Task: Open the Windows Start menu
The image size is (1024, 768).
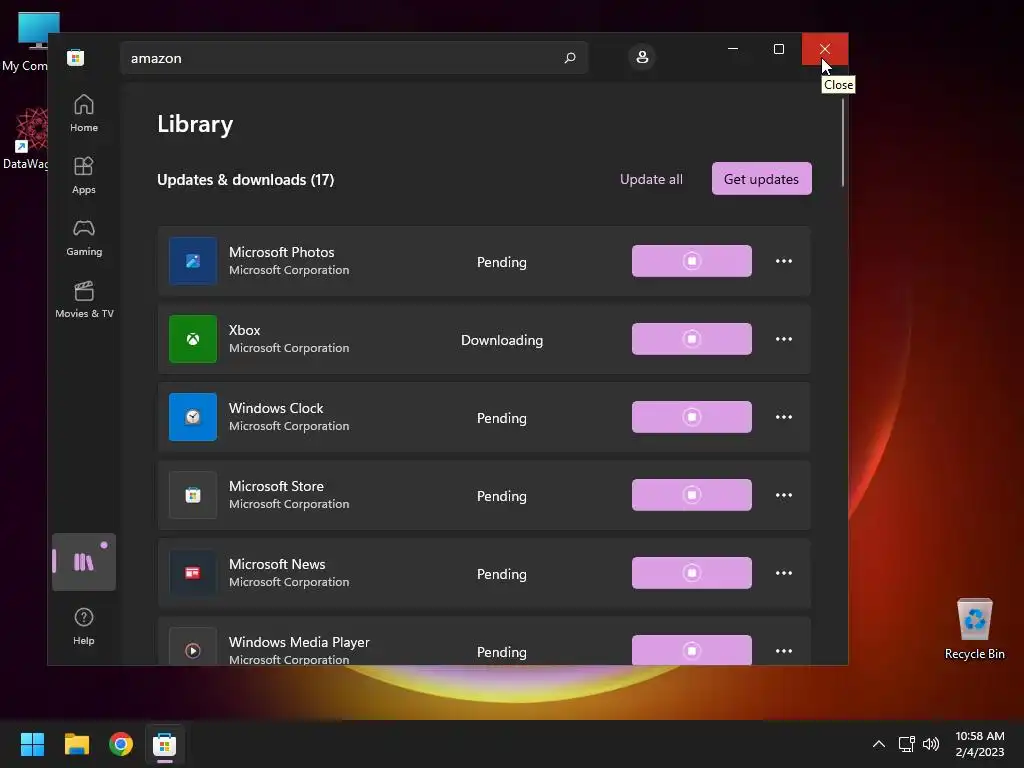Action: 32,744
